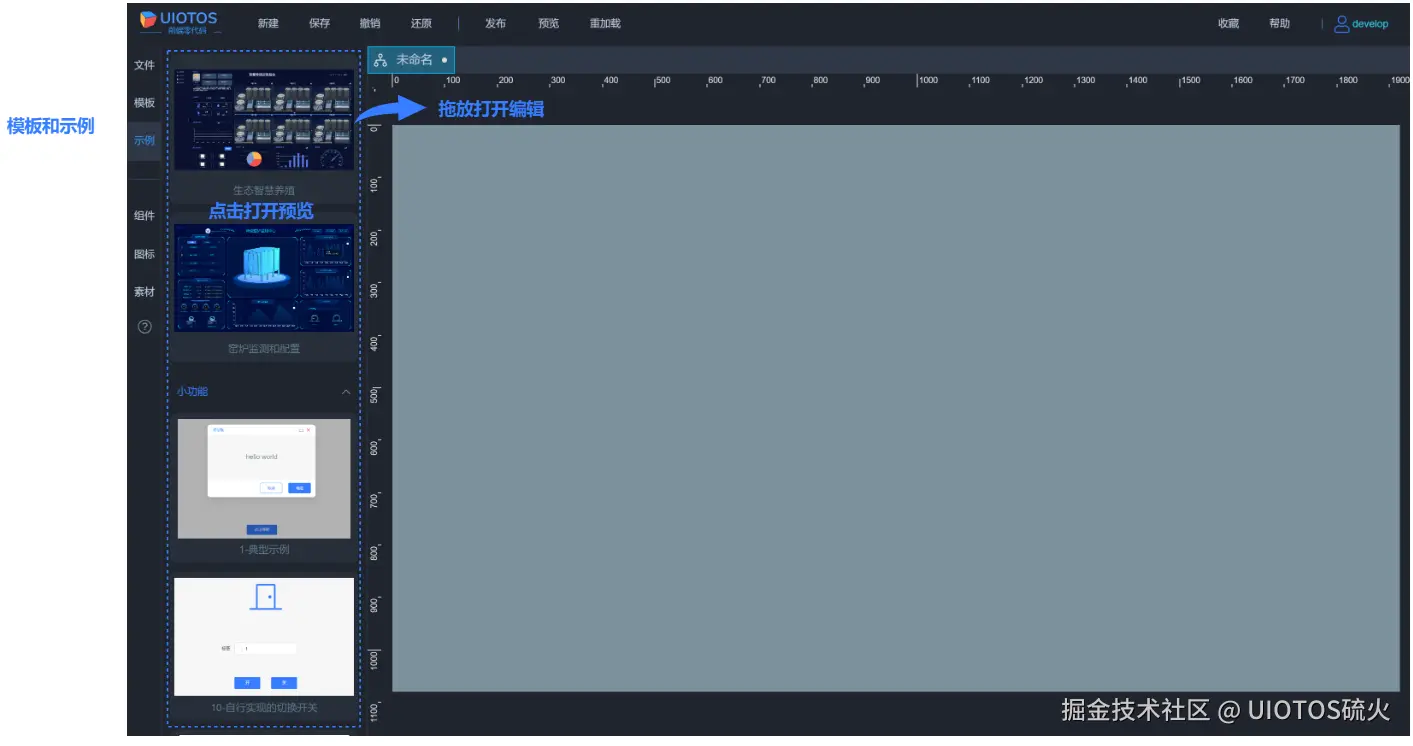Select the 示例 sidebar tab

click(144, 141)
